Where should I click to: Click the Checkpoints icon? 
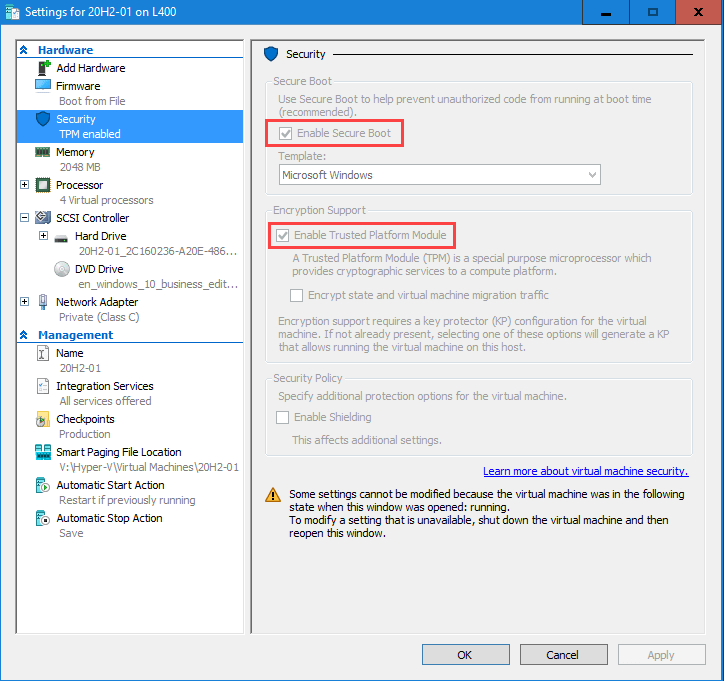point(42,419)
